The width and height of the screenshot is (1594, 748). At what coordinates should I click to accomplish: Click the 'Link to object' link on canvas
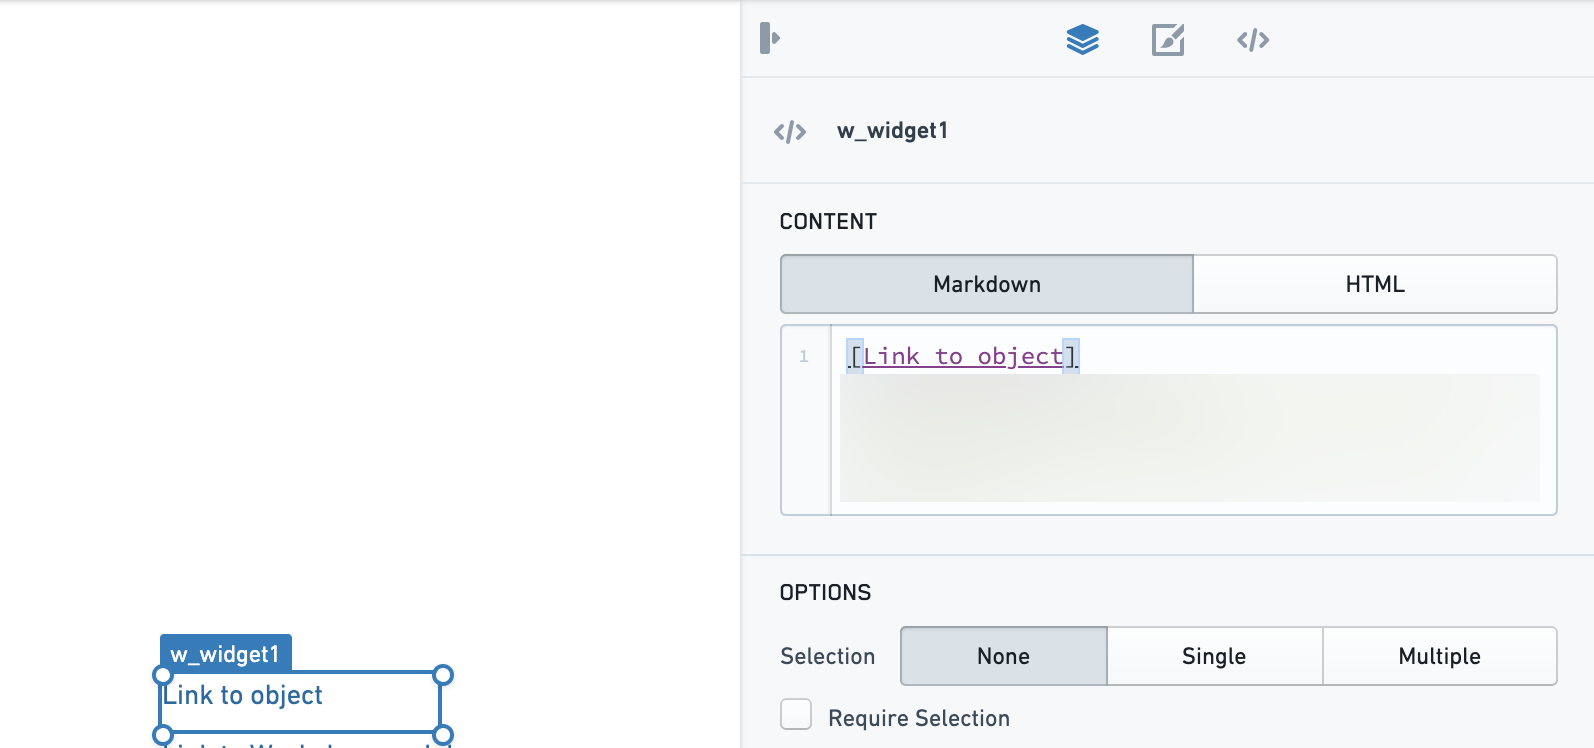(x=243, y=695)
